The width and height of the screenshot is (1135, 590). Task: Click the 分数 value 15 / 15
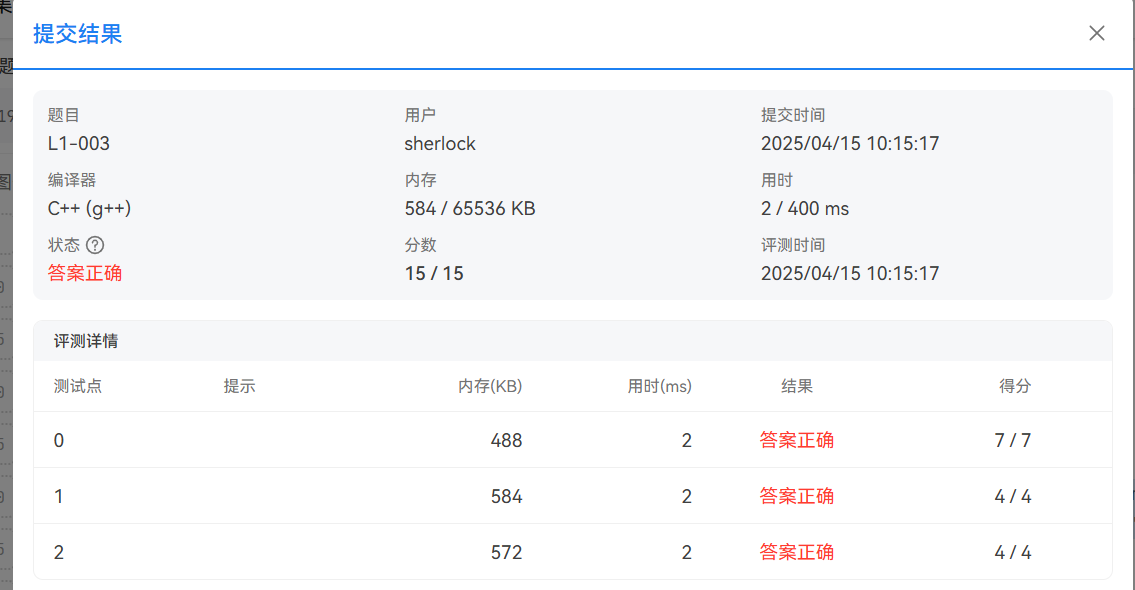(x=433, y=273)
